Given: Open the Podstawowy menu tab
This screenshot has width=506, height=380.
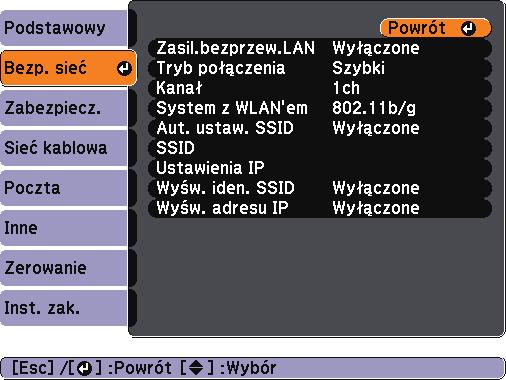Looking at the screenshot, I should pyautogui.click(x=64, y=28).
